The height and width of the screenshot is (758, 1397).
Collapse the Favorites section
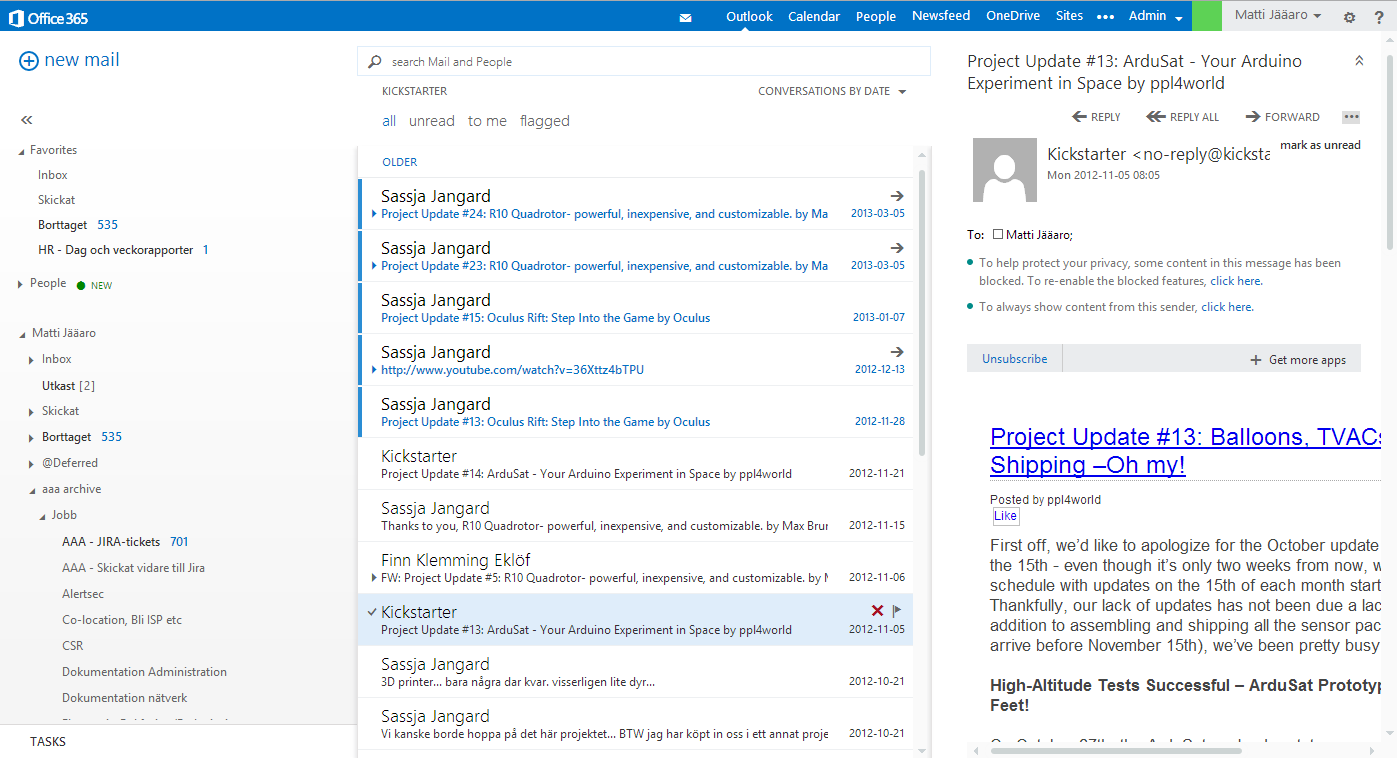coord(22,151)
